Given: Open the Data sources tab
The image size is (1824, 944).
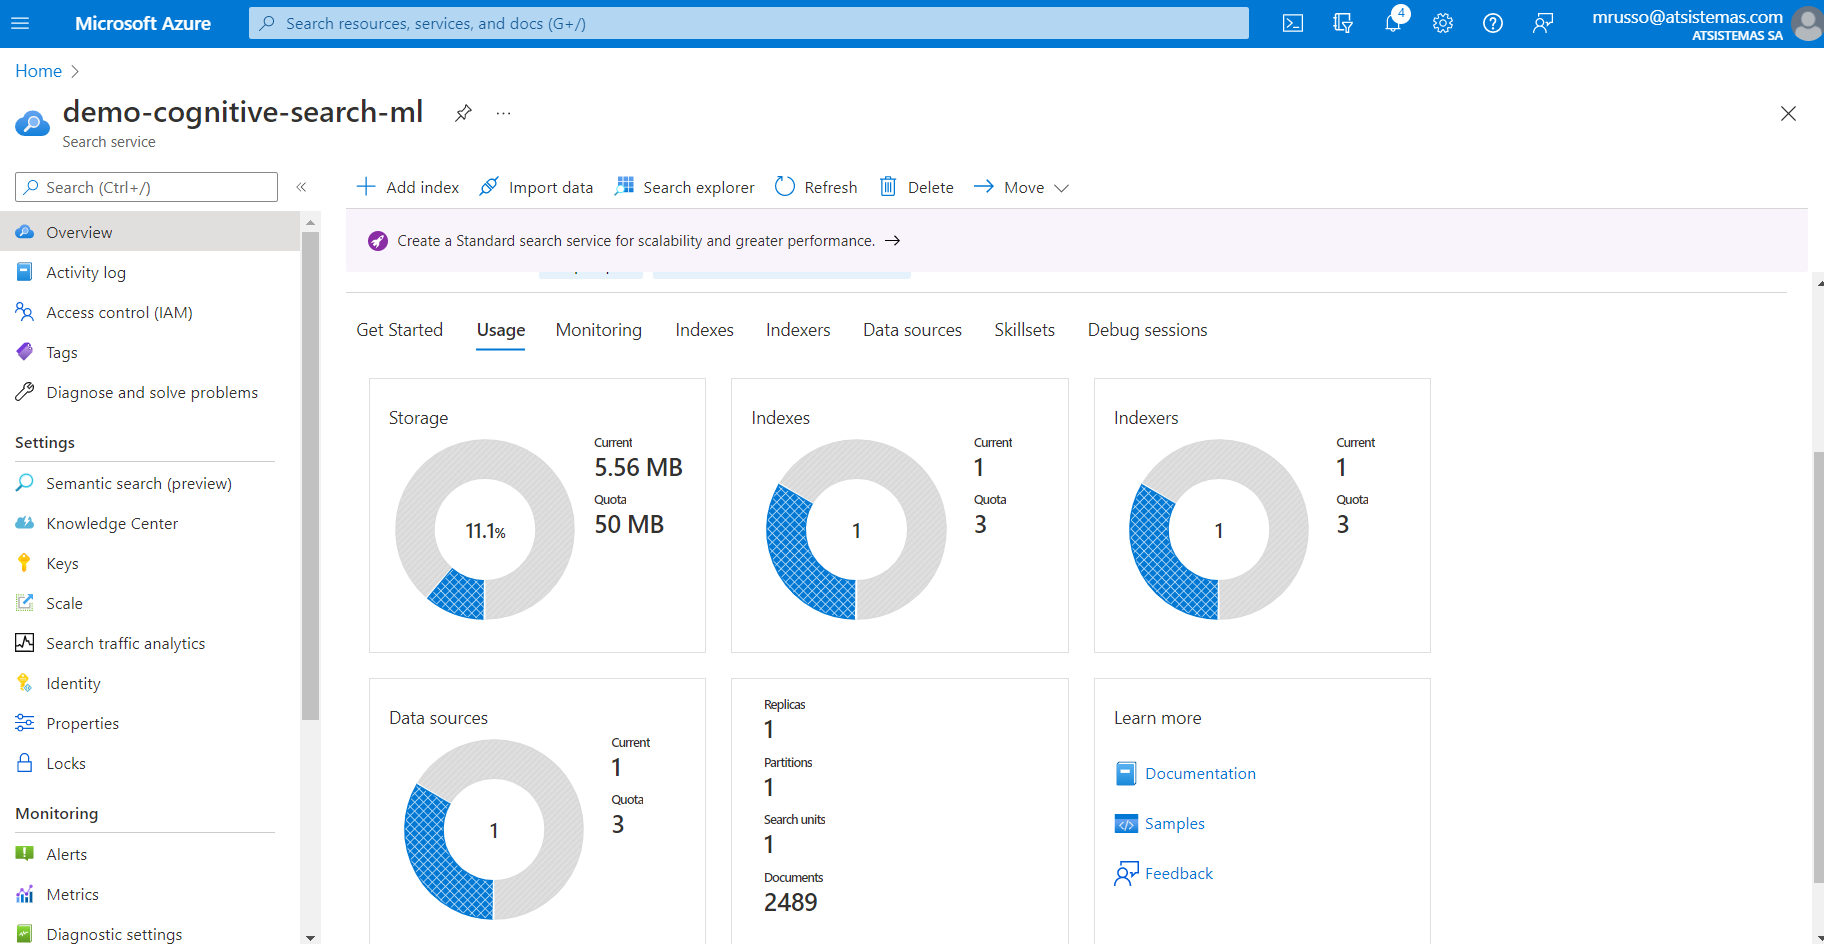Looking at the screenshot, I should click(912, 330).
